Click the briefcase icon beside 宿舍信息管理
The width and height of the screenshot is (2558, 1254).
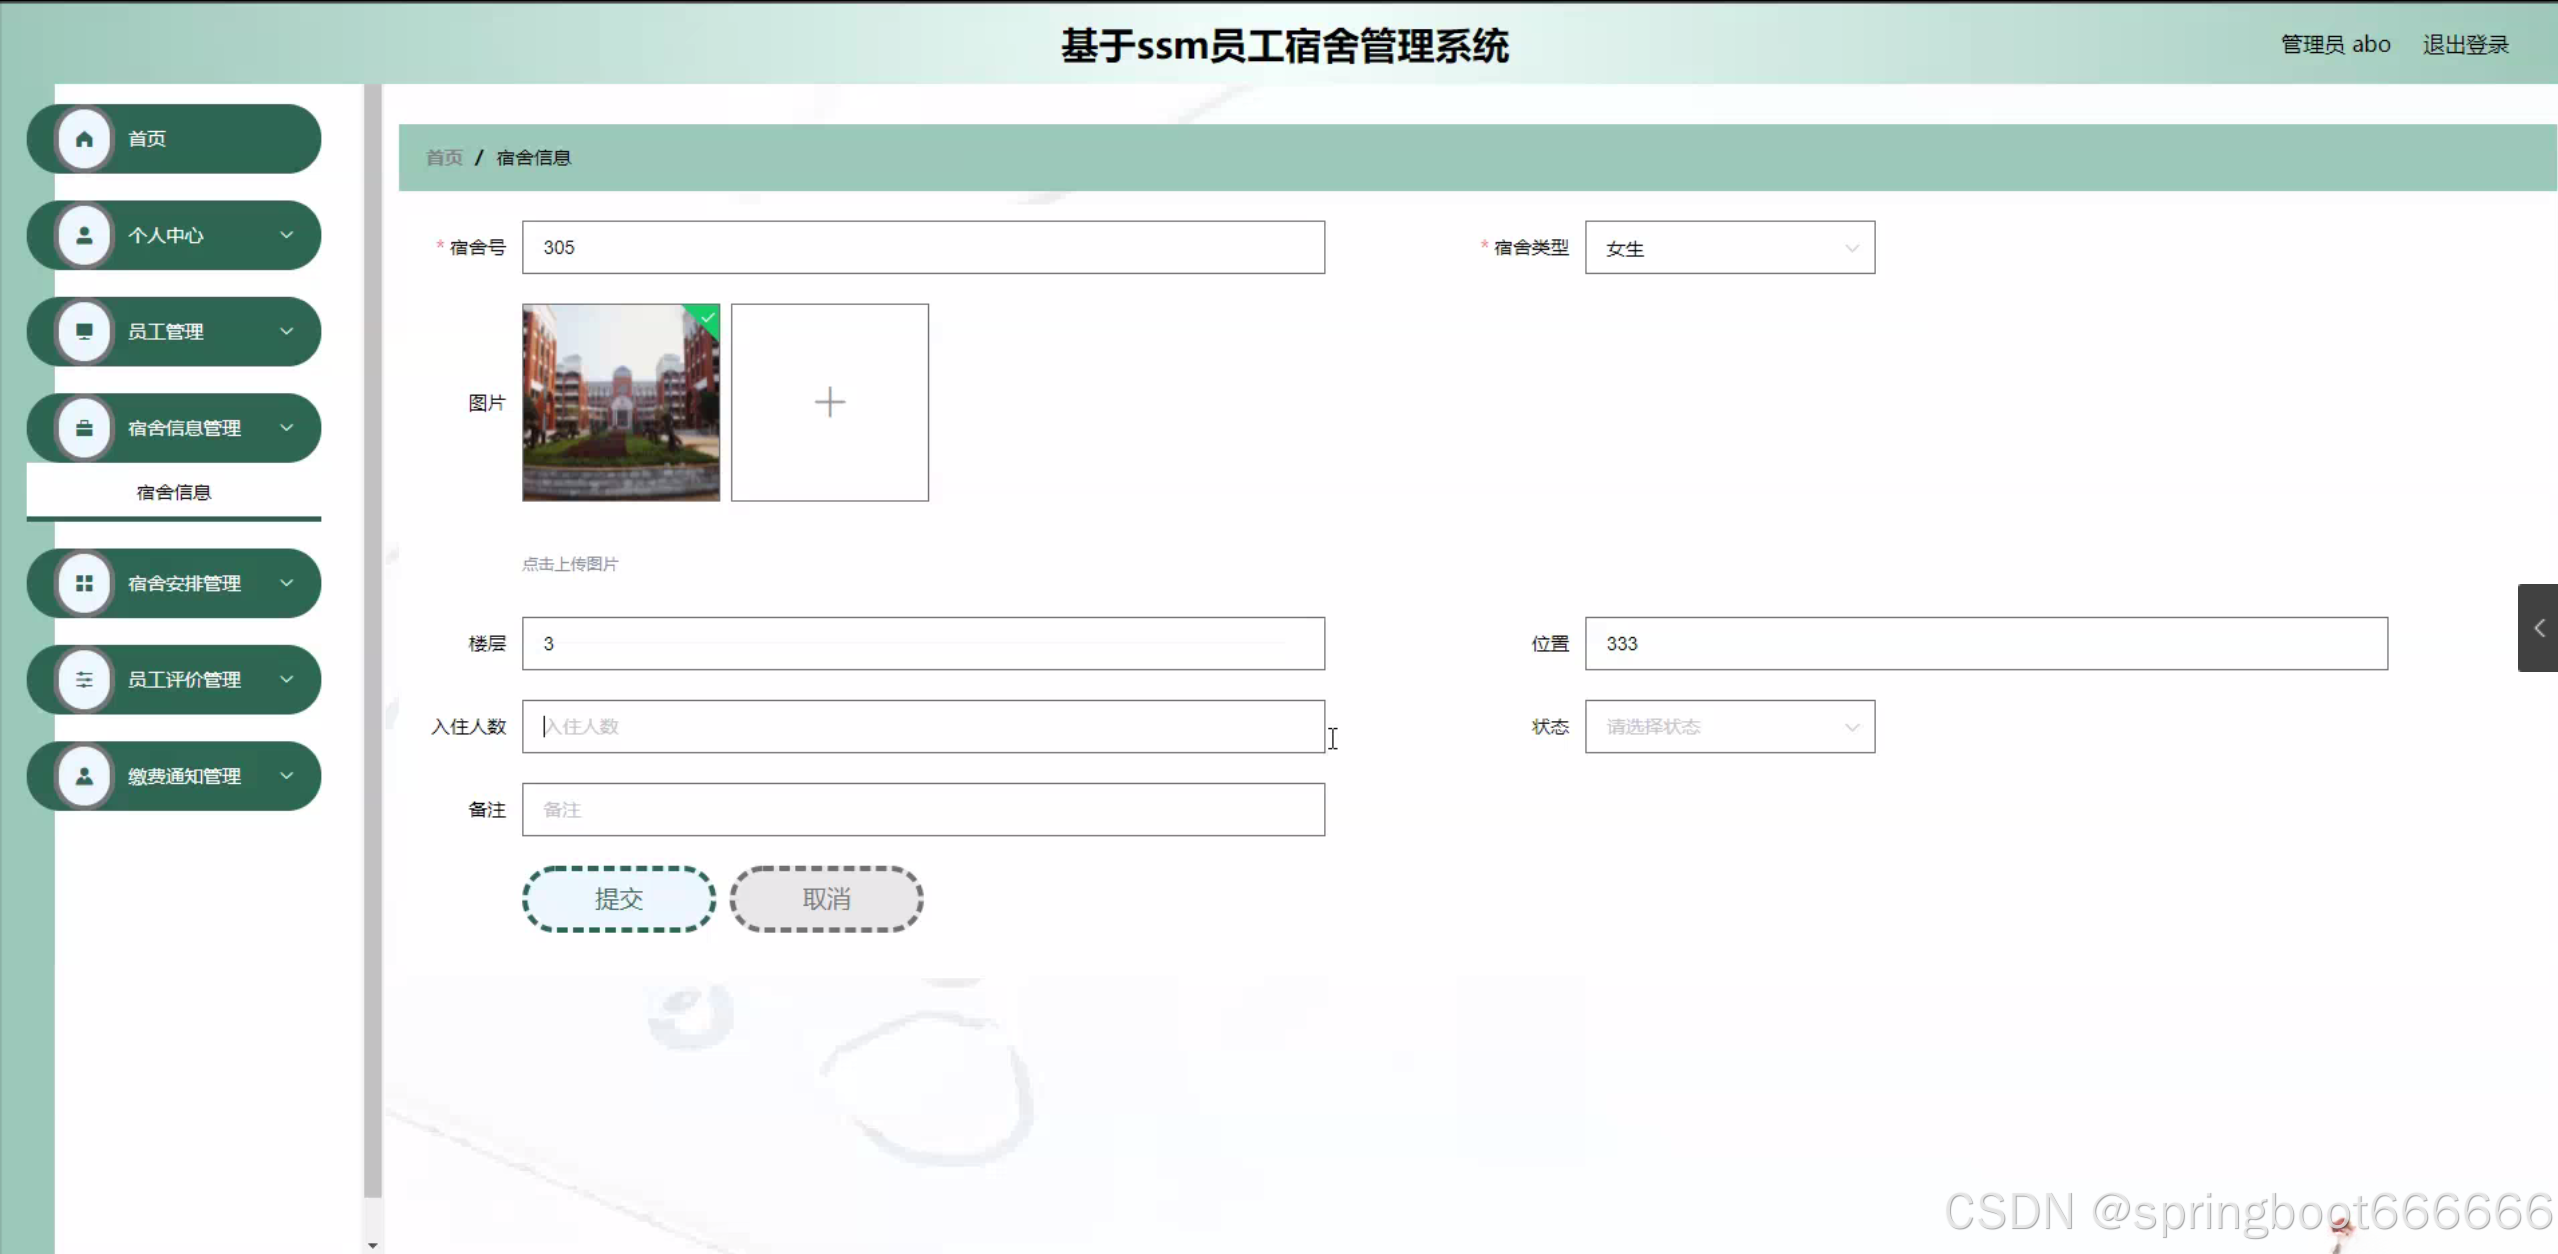[84, 428]
